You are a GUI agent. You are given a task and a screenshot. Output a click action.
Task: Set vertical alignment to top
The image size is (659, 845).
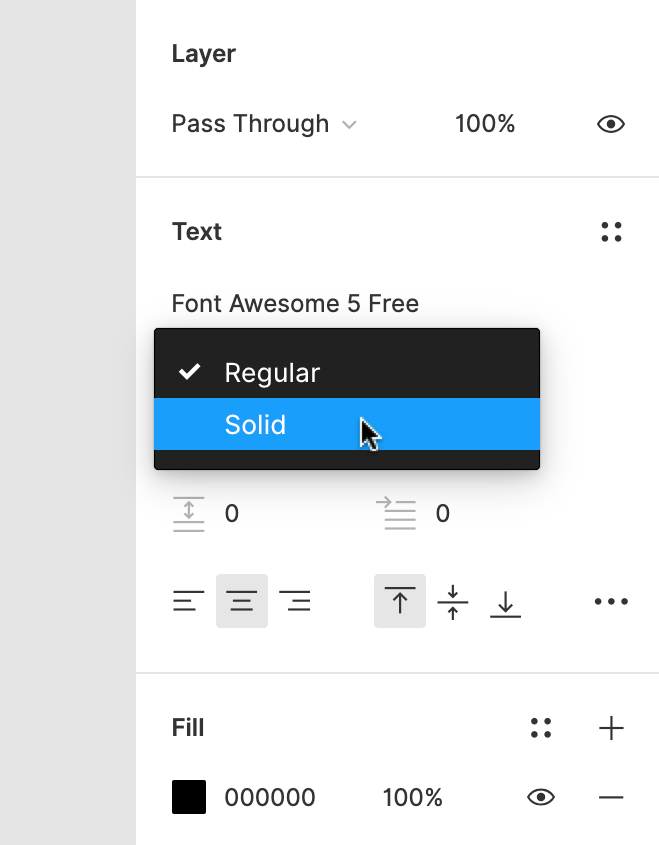point(399,601)
